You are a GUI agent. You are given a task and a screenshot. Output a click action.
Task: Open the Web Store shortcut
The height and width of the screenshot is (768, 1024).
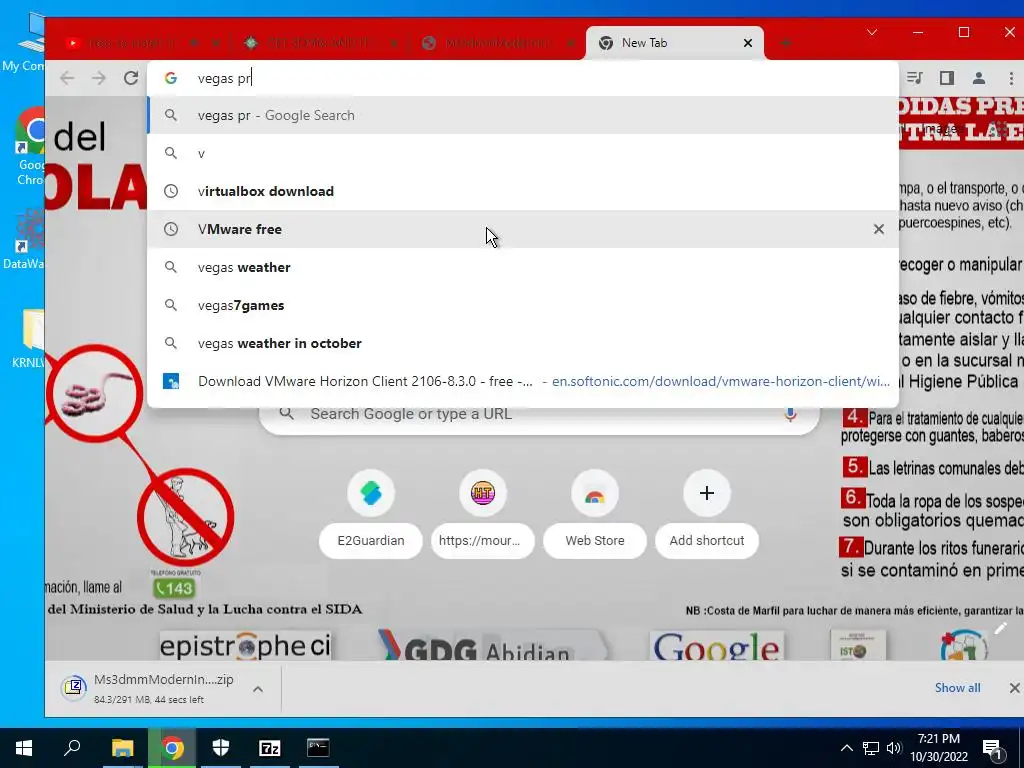pyautogui.click(x=595, y=513)
